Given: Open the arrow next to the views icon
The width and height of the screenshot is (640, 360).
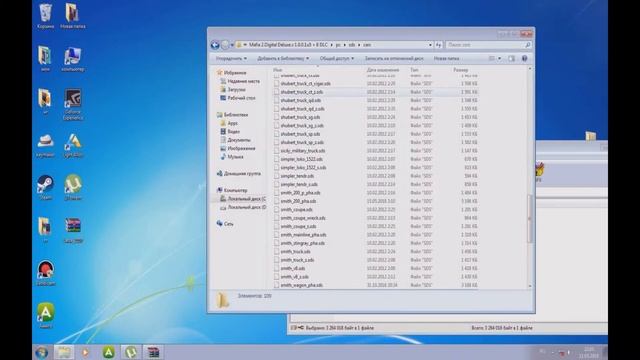Looking at the screenshot, I should 500,58.
